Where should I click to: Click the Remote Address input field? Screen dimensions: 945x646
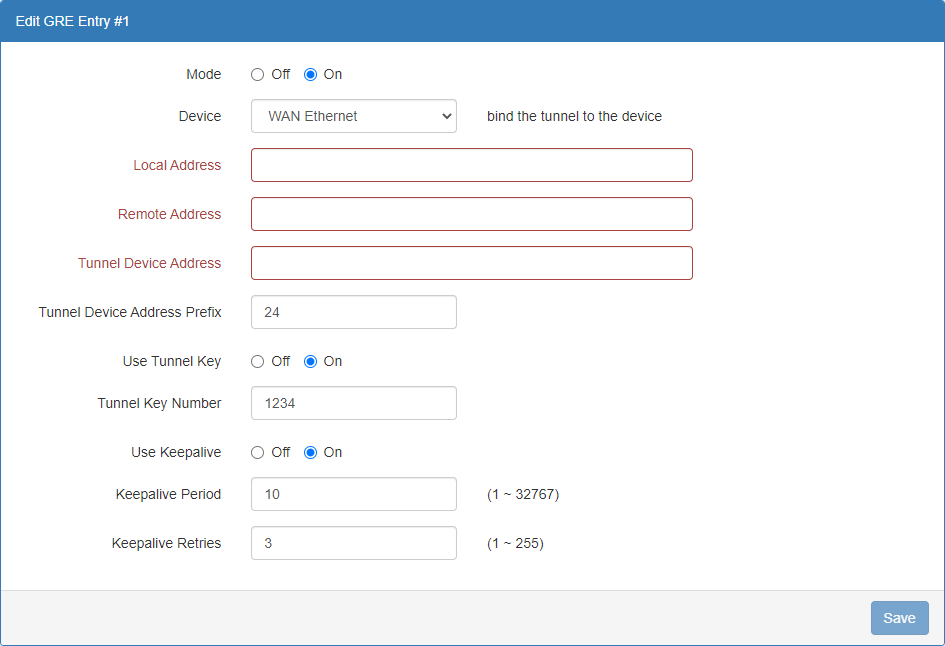[x=472, y=214]
